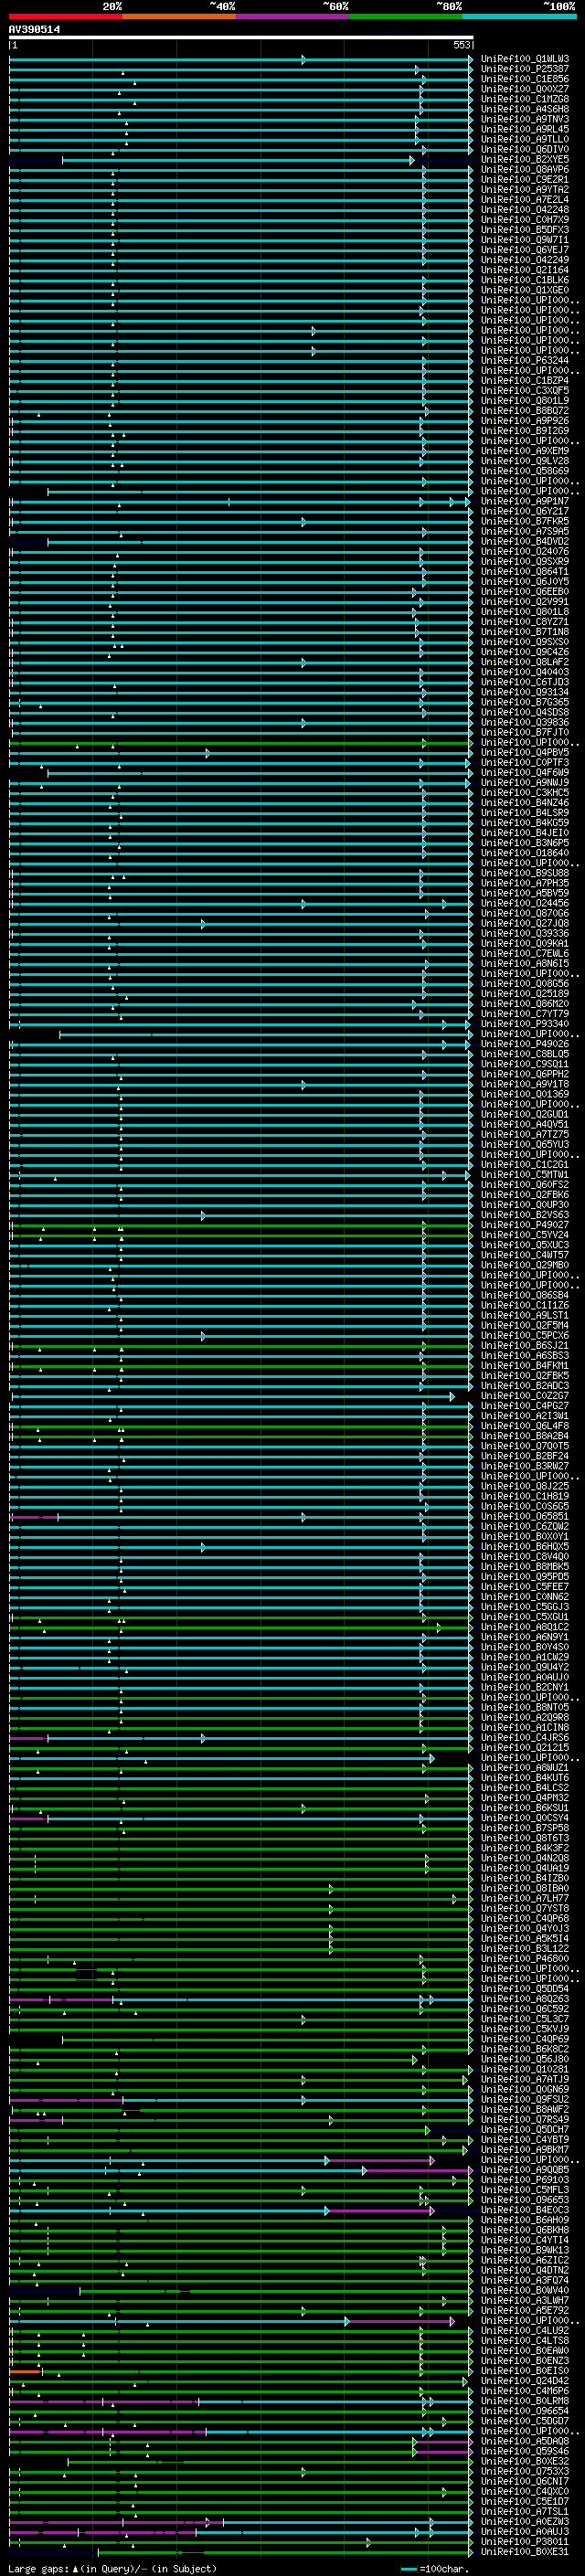Select the UniRef100_Q8AVP6 label
Viewport: 585px width, 2576px height.
click(525, 169)
